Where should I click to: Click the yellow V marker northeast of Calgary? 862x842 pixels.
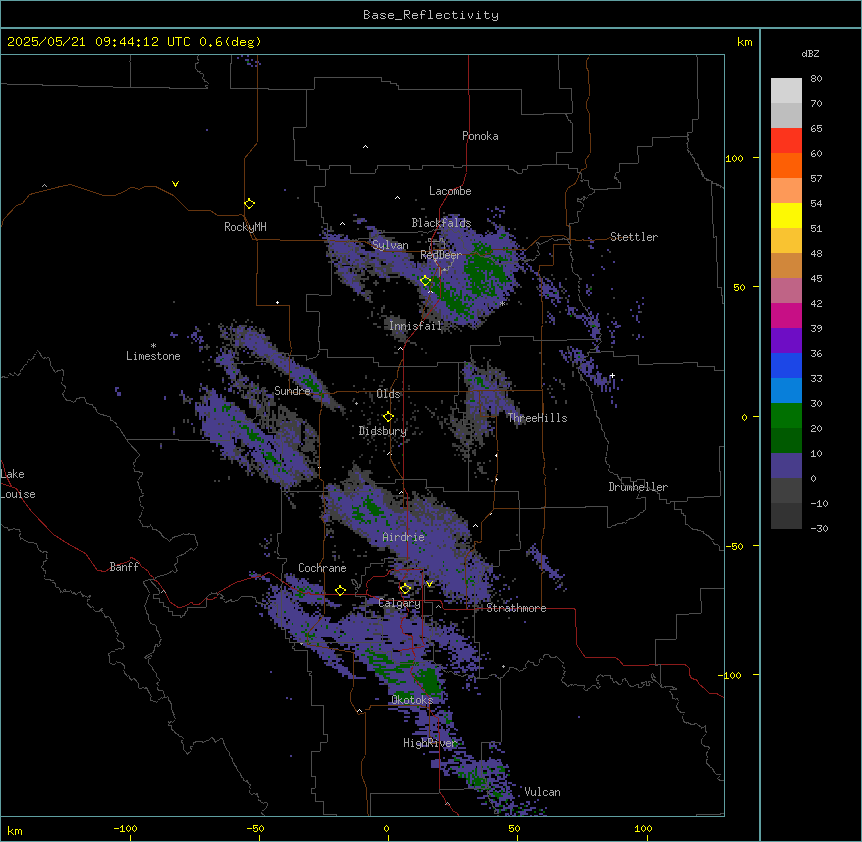[429, 584]
